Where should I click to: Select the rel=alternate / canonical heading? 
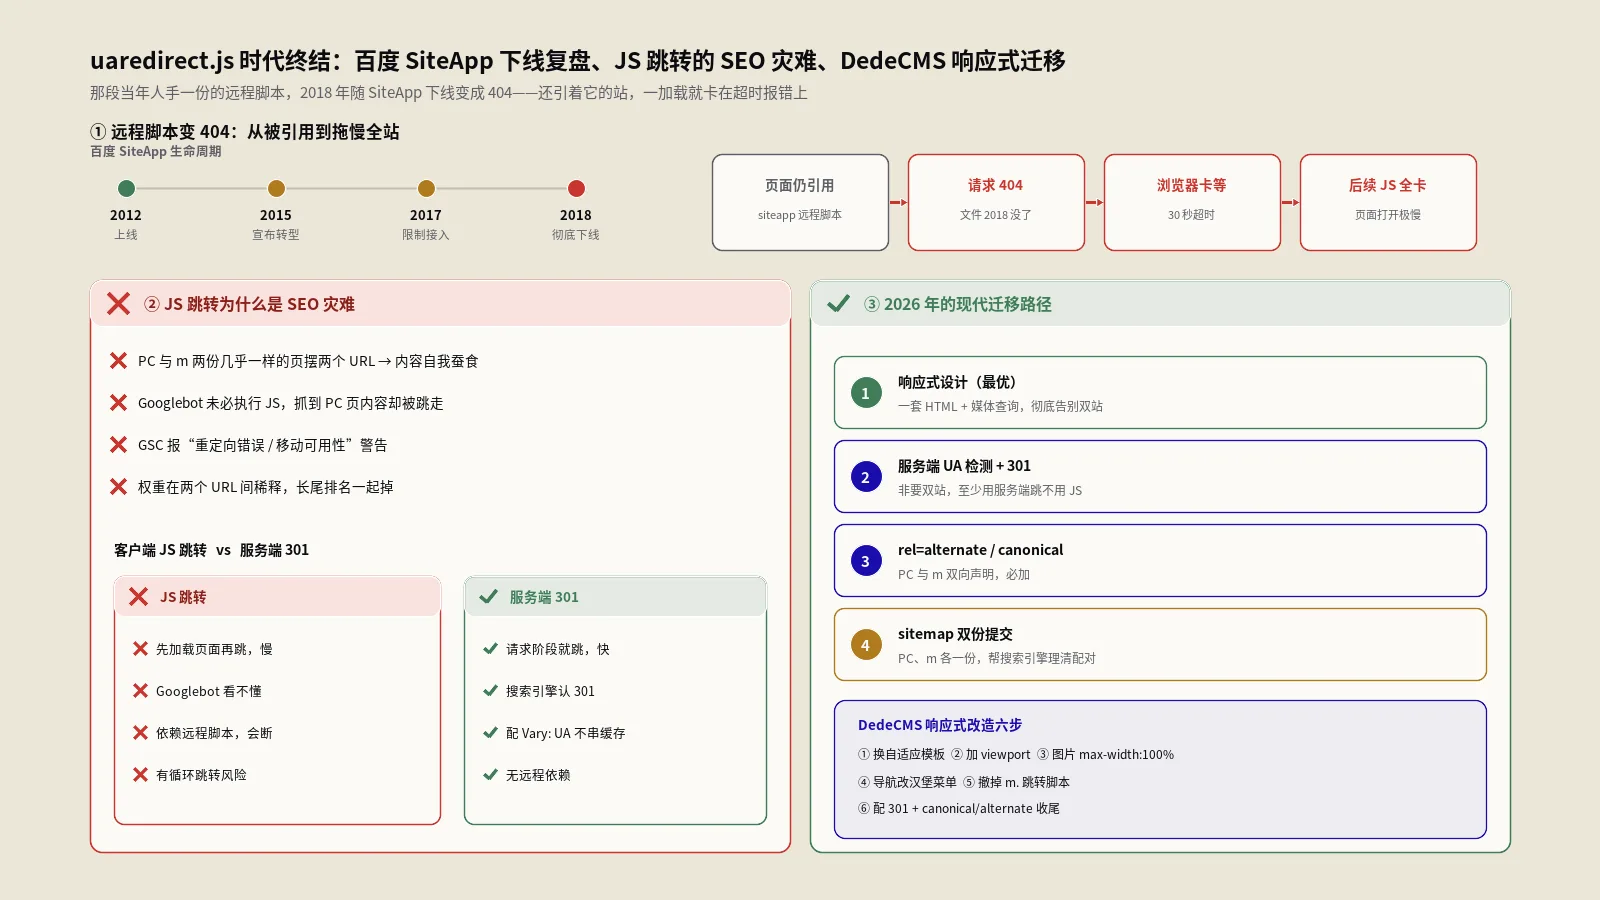[x=980, y=550]
